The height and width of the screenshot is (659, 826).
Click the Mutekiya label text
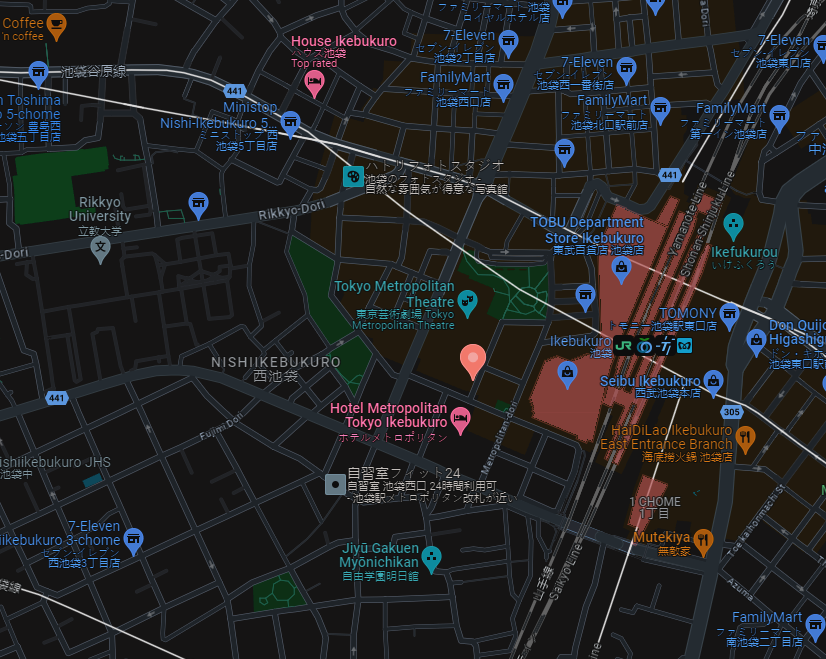pyautogui.click(x=662, y=537)
